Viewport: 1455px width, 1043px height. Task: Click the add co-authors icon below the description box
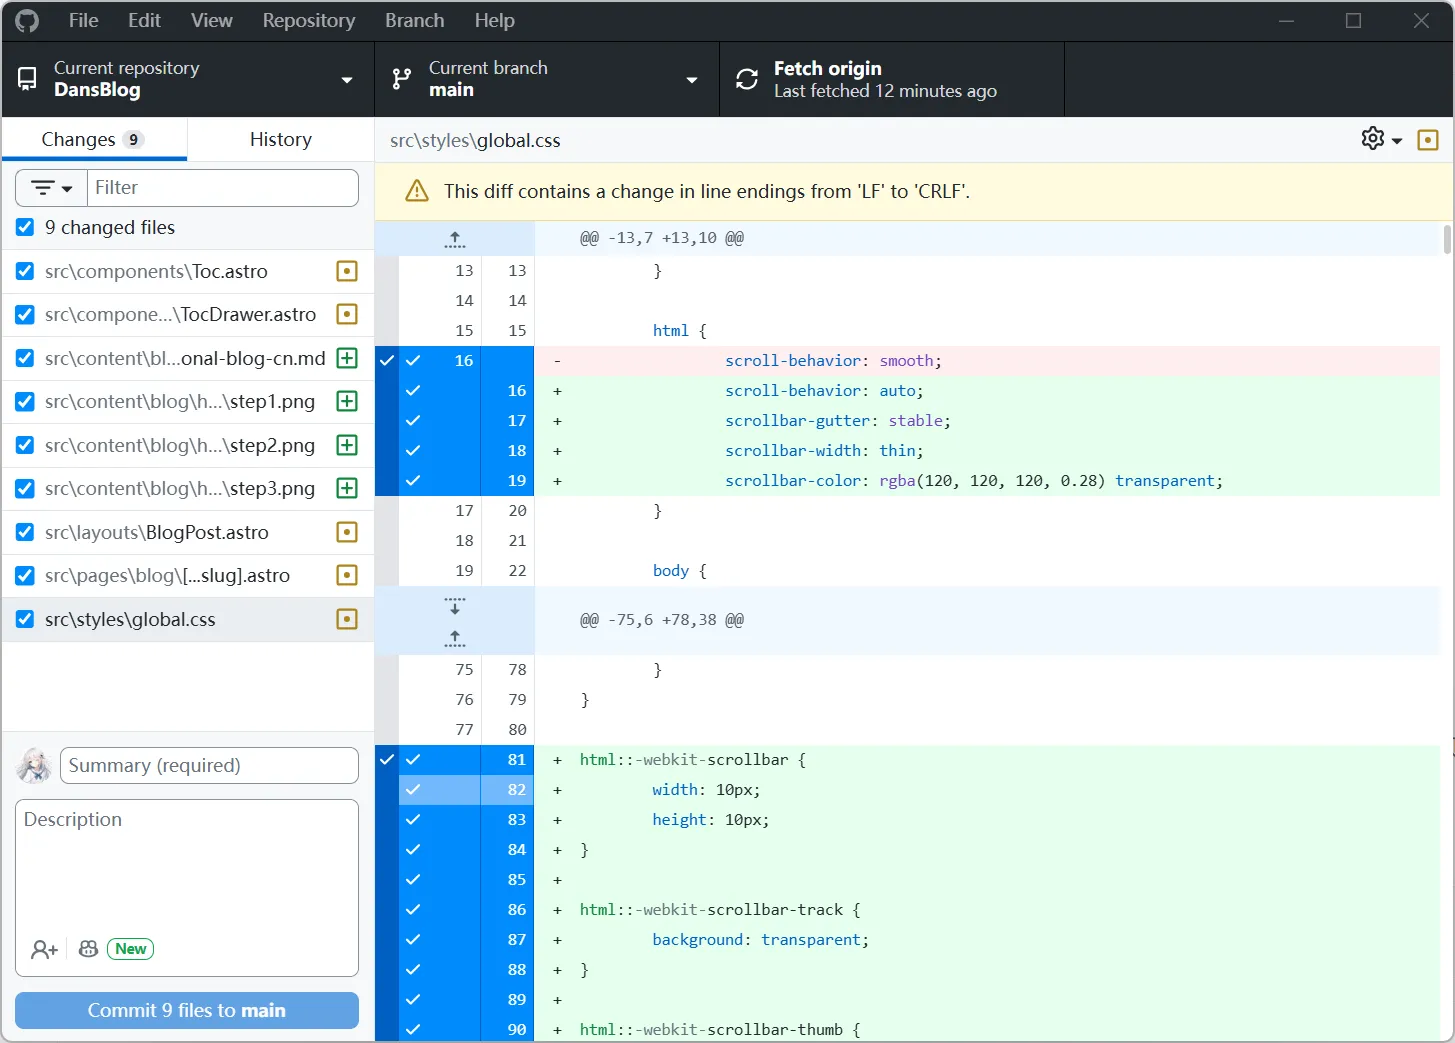44,948
